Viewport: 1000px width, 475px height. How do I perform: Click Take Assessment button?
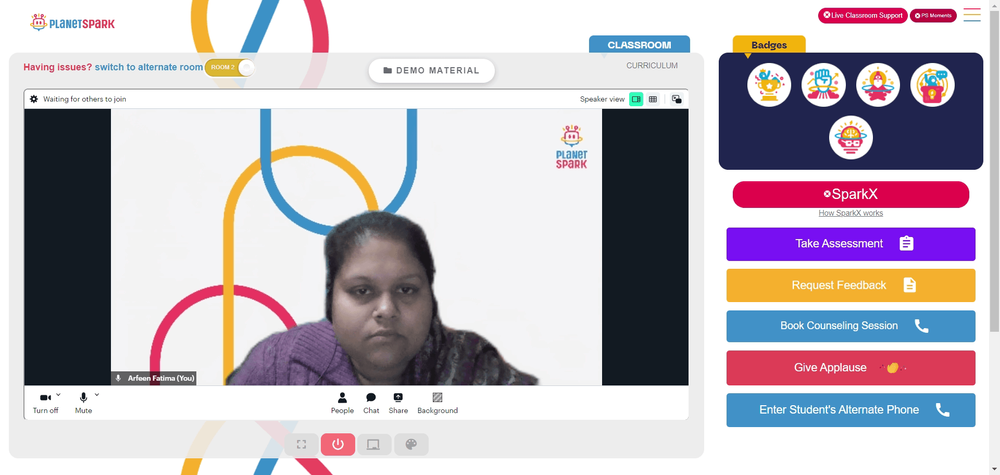[851, 244]
